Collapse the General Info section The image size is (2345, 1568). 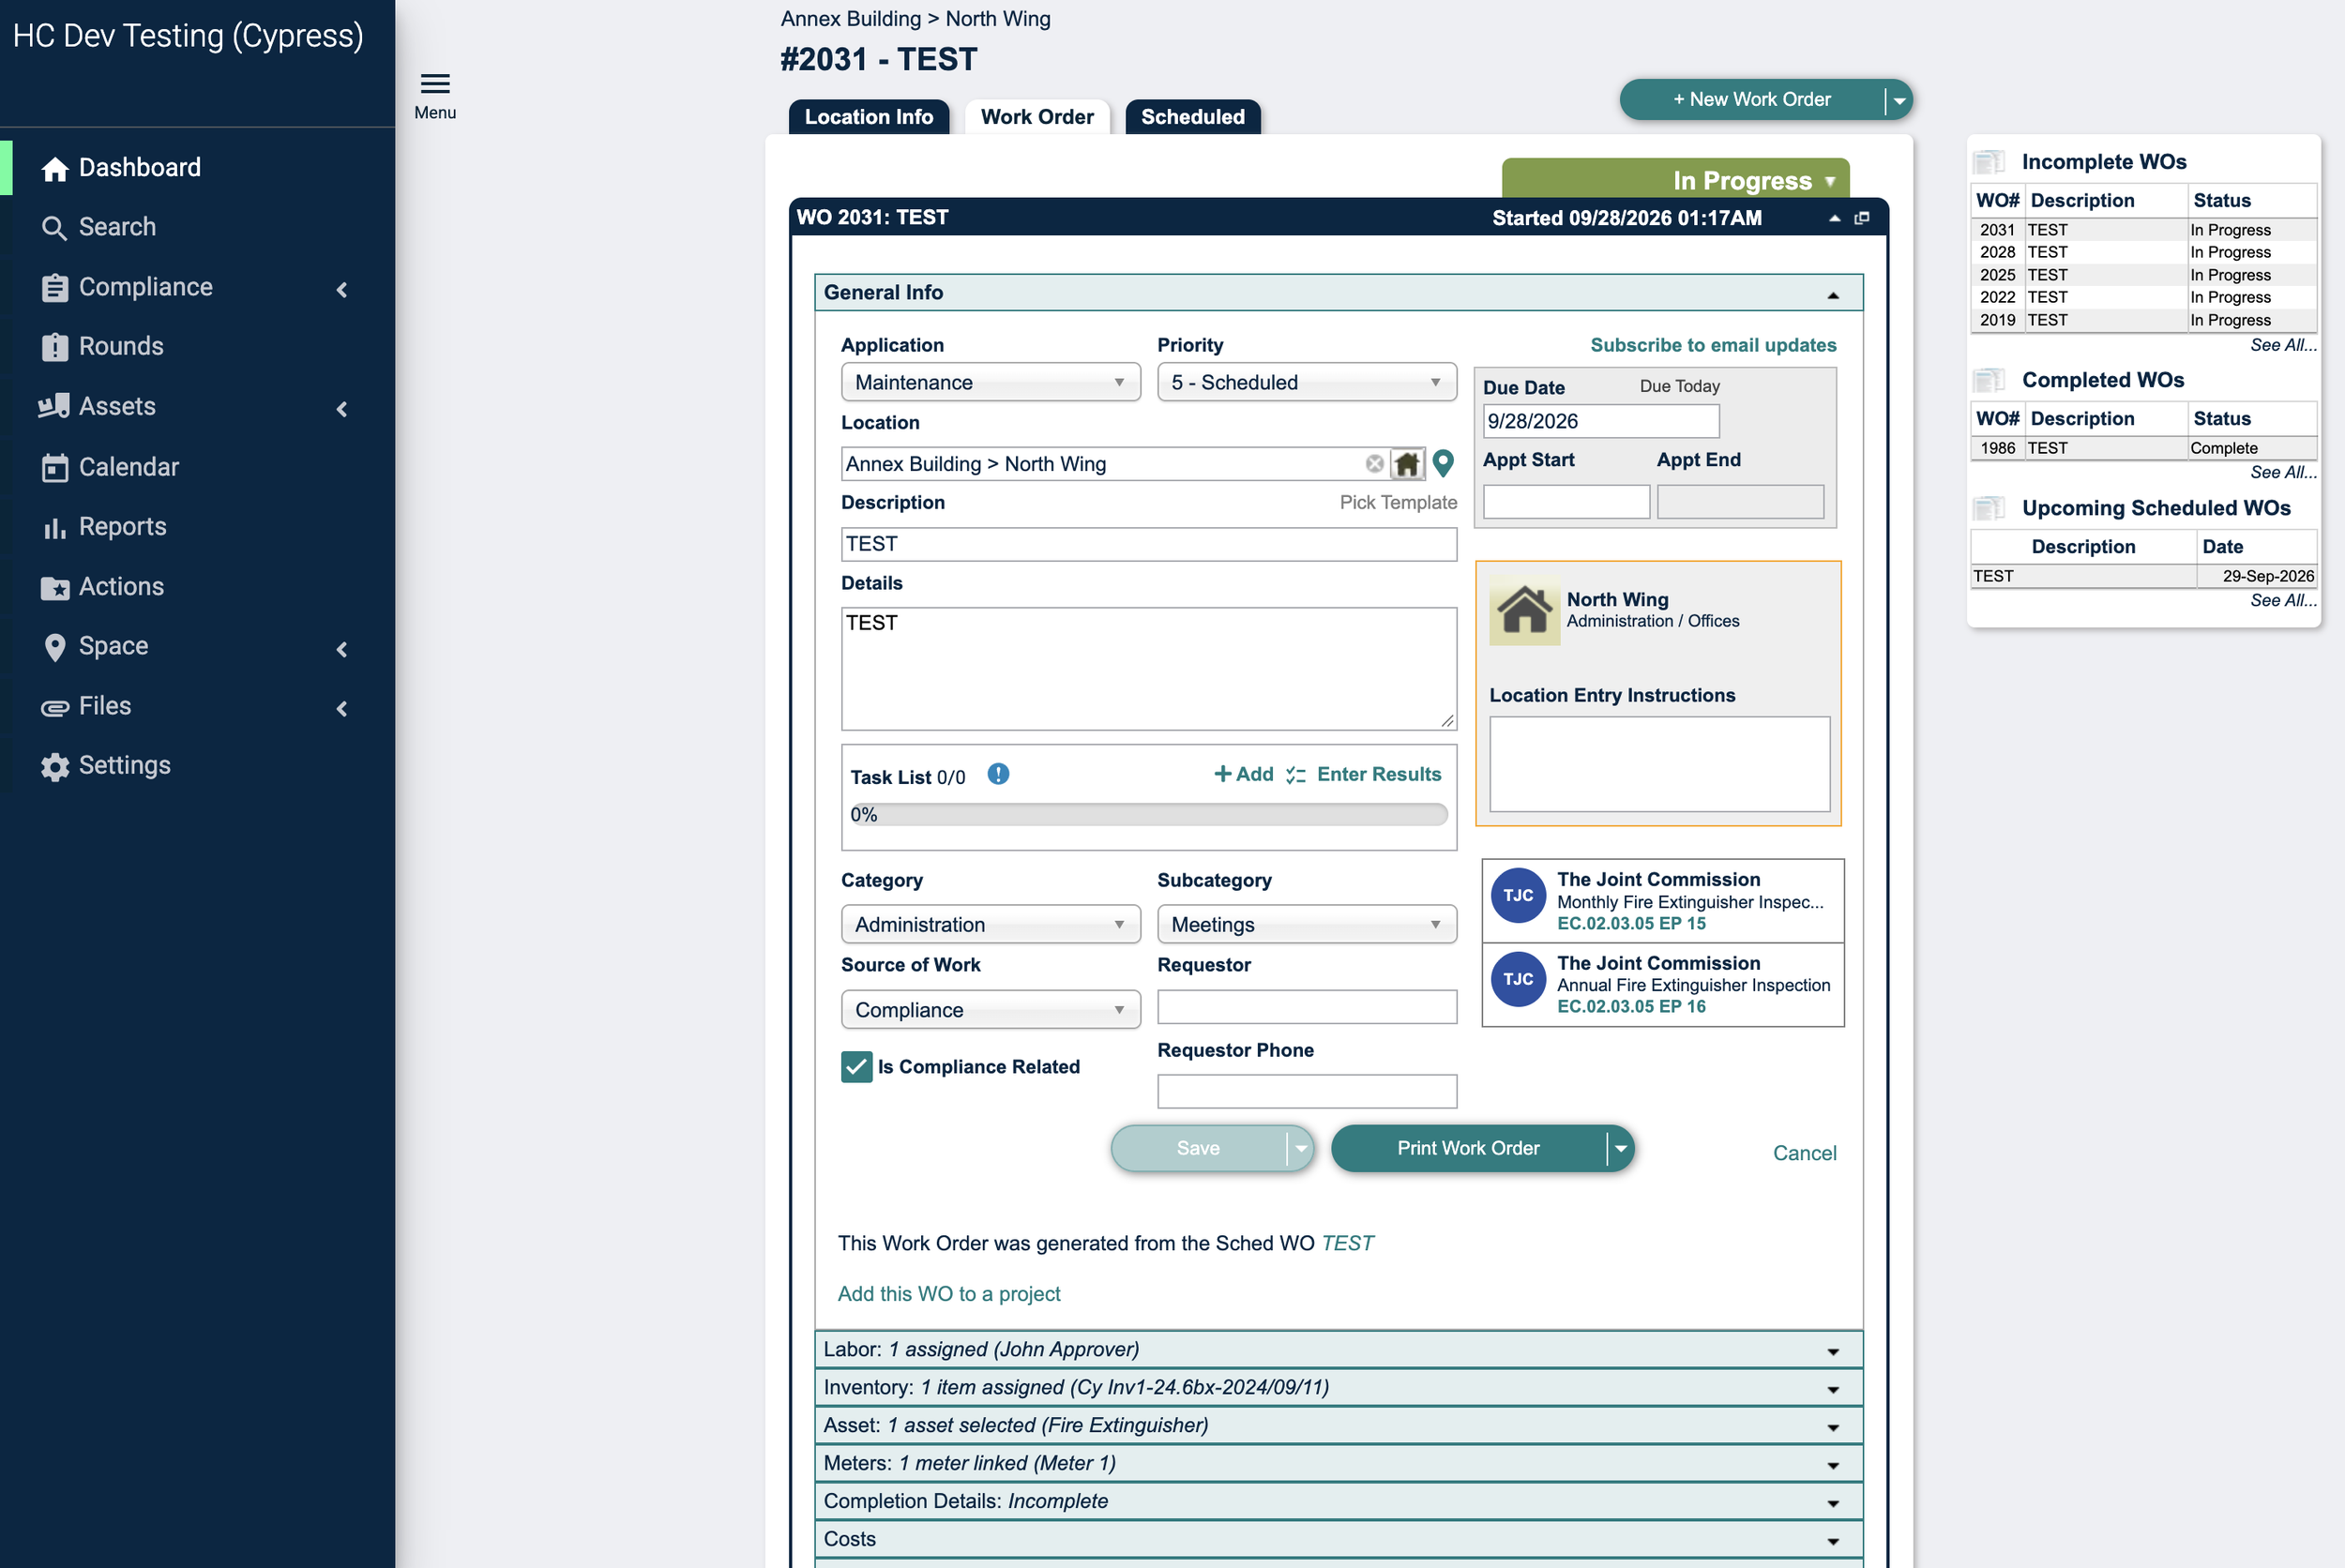[x=1338, y=293]
